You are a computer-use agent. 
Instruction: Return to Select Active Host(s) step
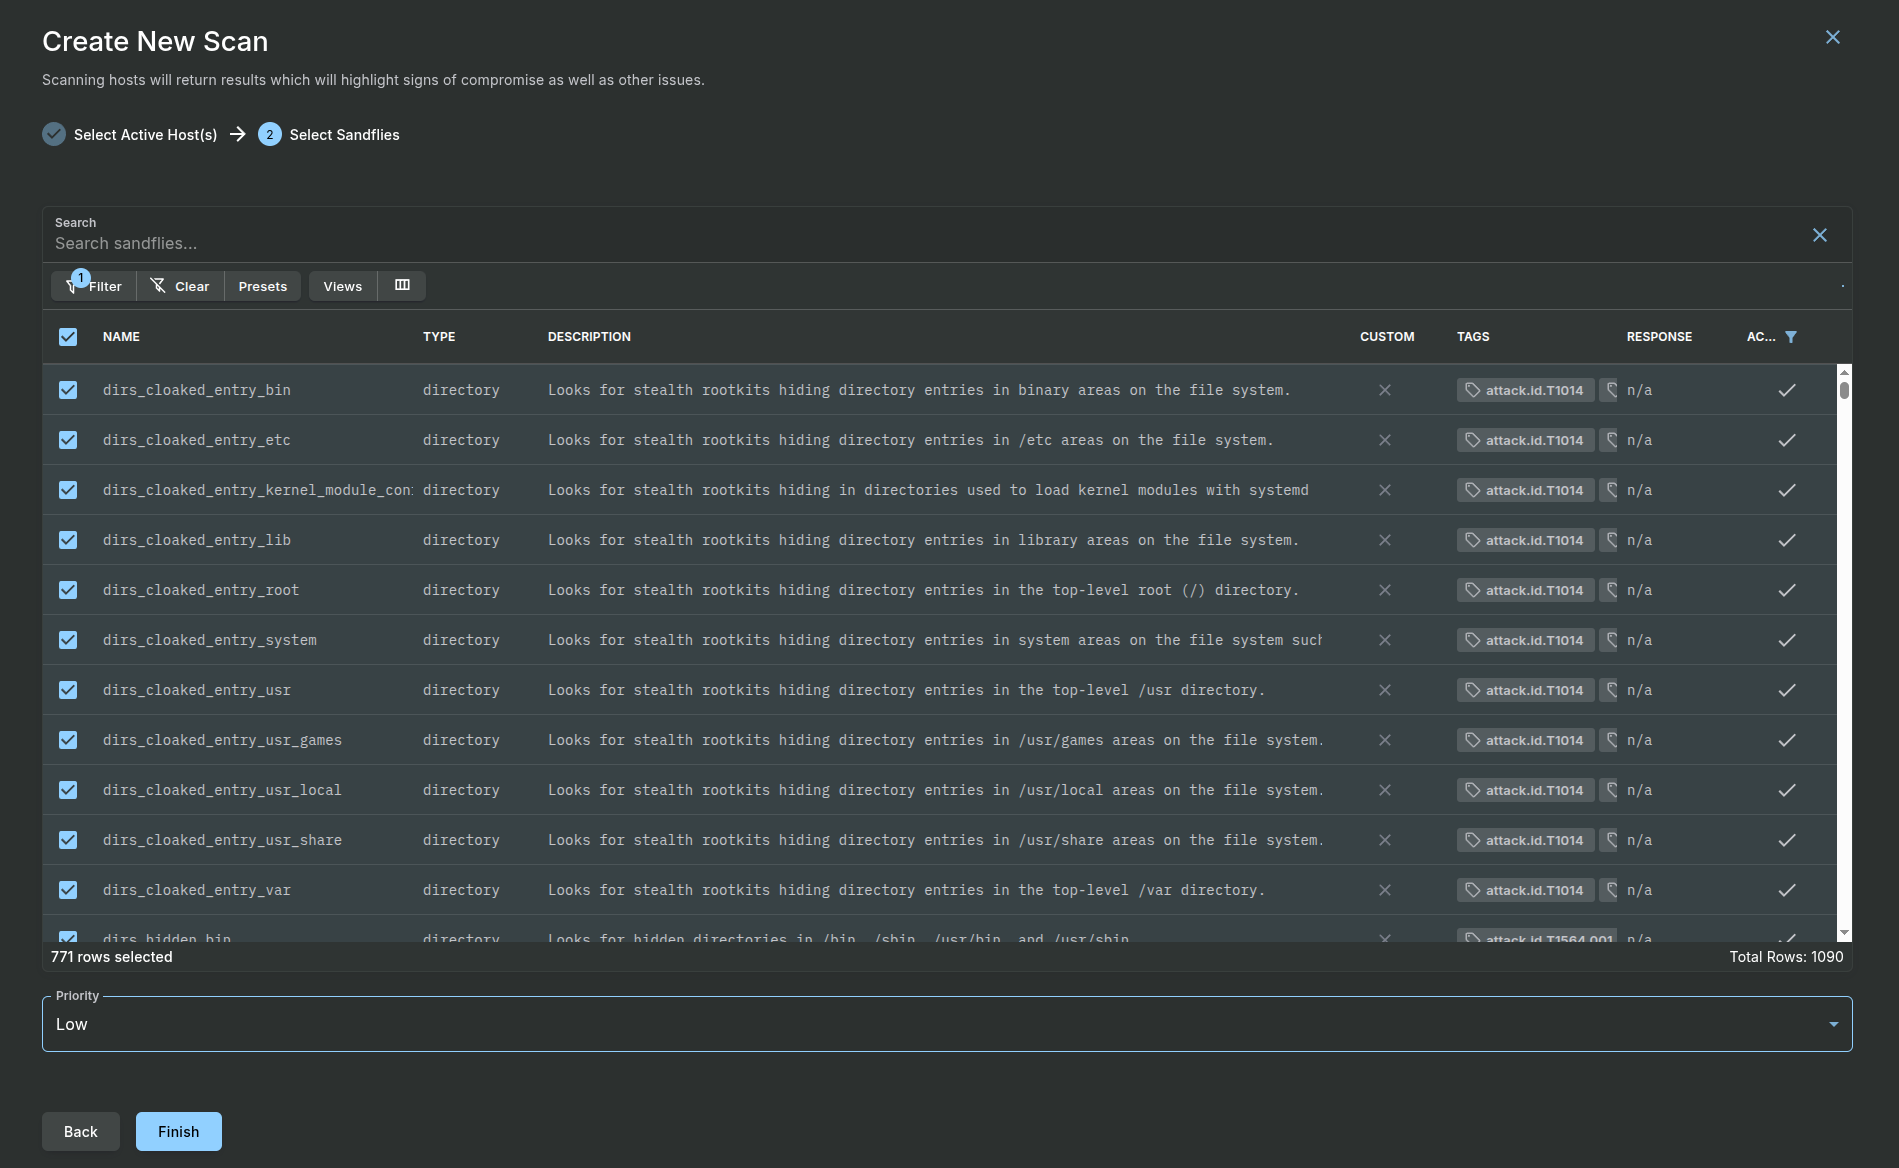click(144, 134)
